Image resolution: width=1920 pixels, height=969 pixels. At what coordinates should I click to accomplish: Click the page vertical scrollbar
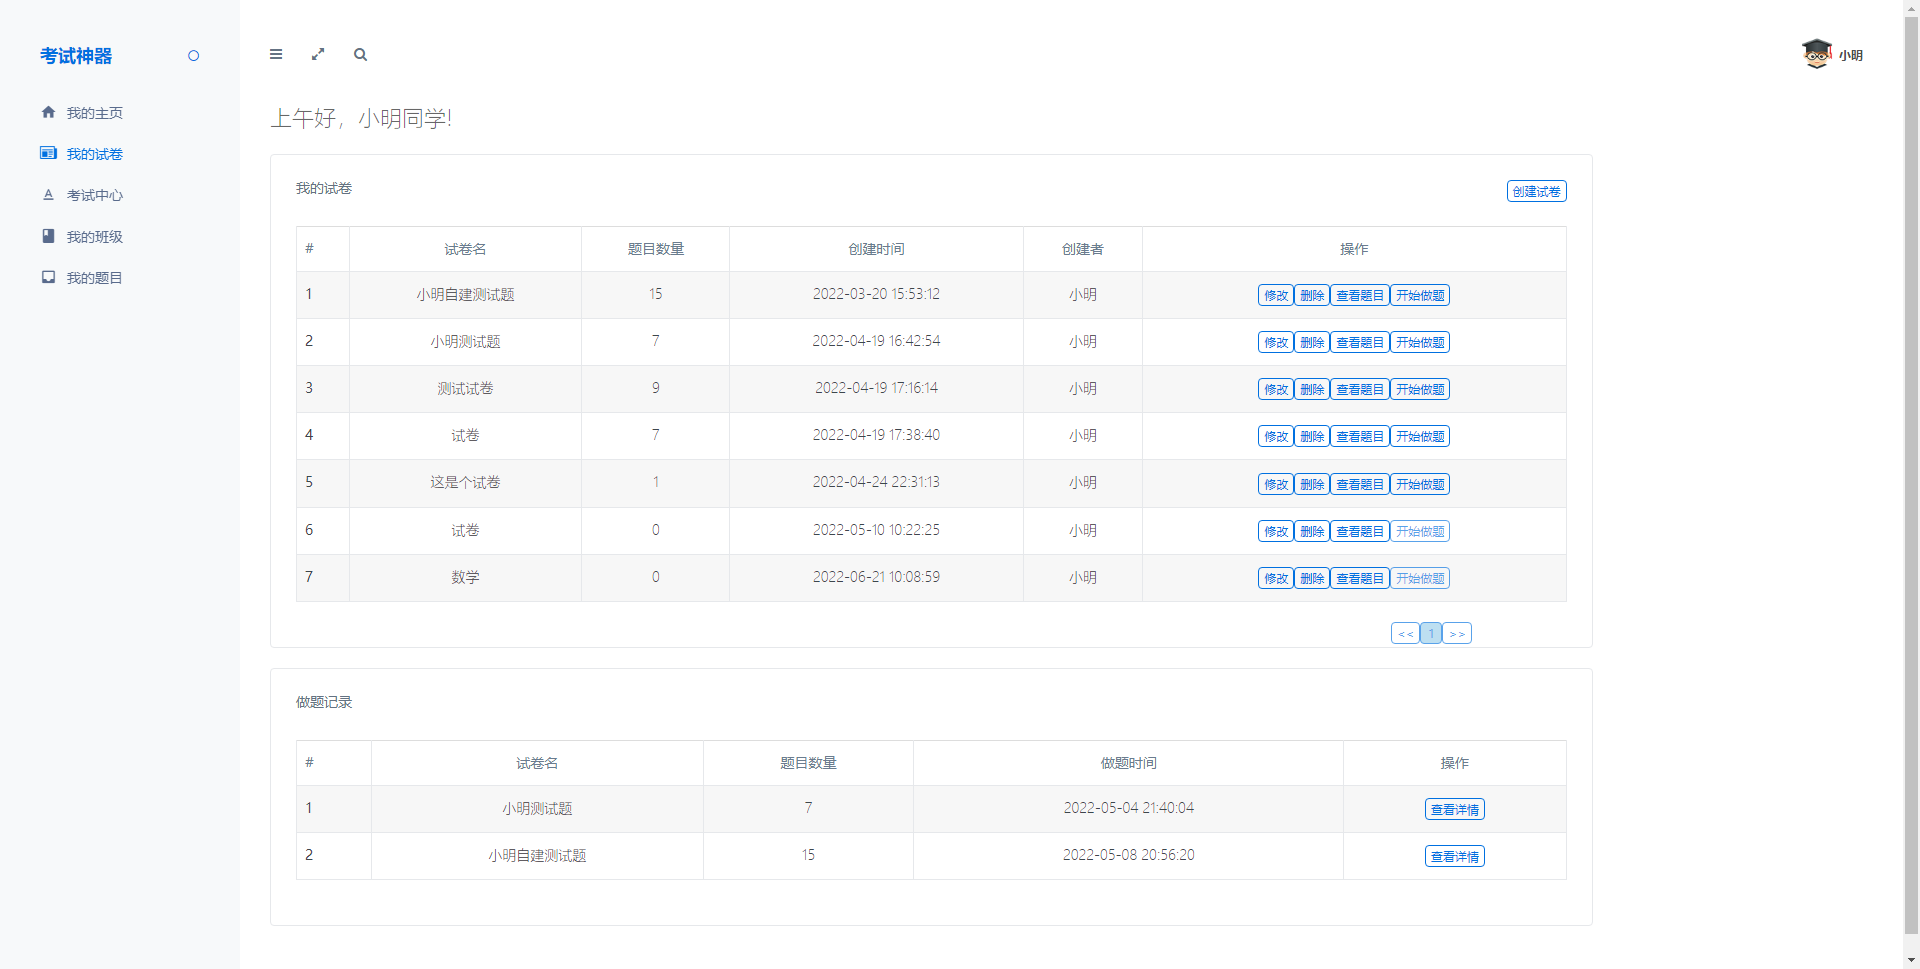pos(1911,475)
